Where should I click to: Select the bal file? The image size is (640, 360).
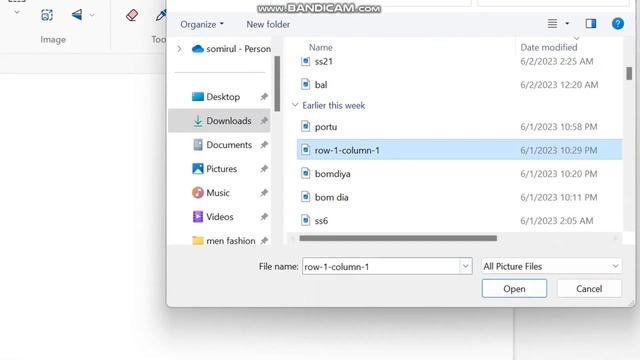[x=459, y=84]
